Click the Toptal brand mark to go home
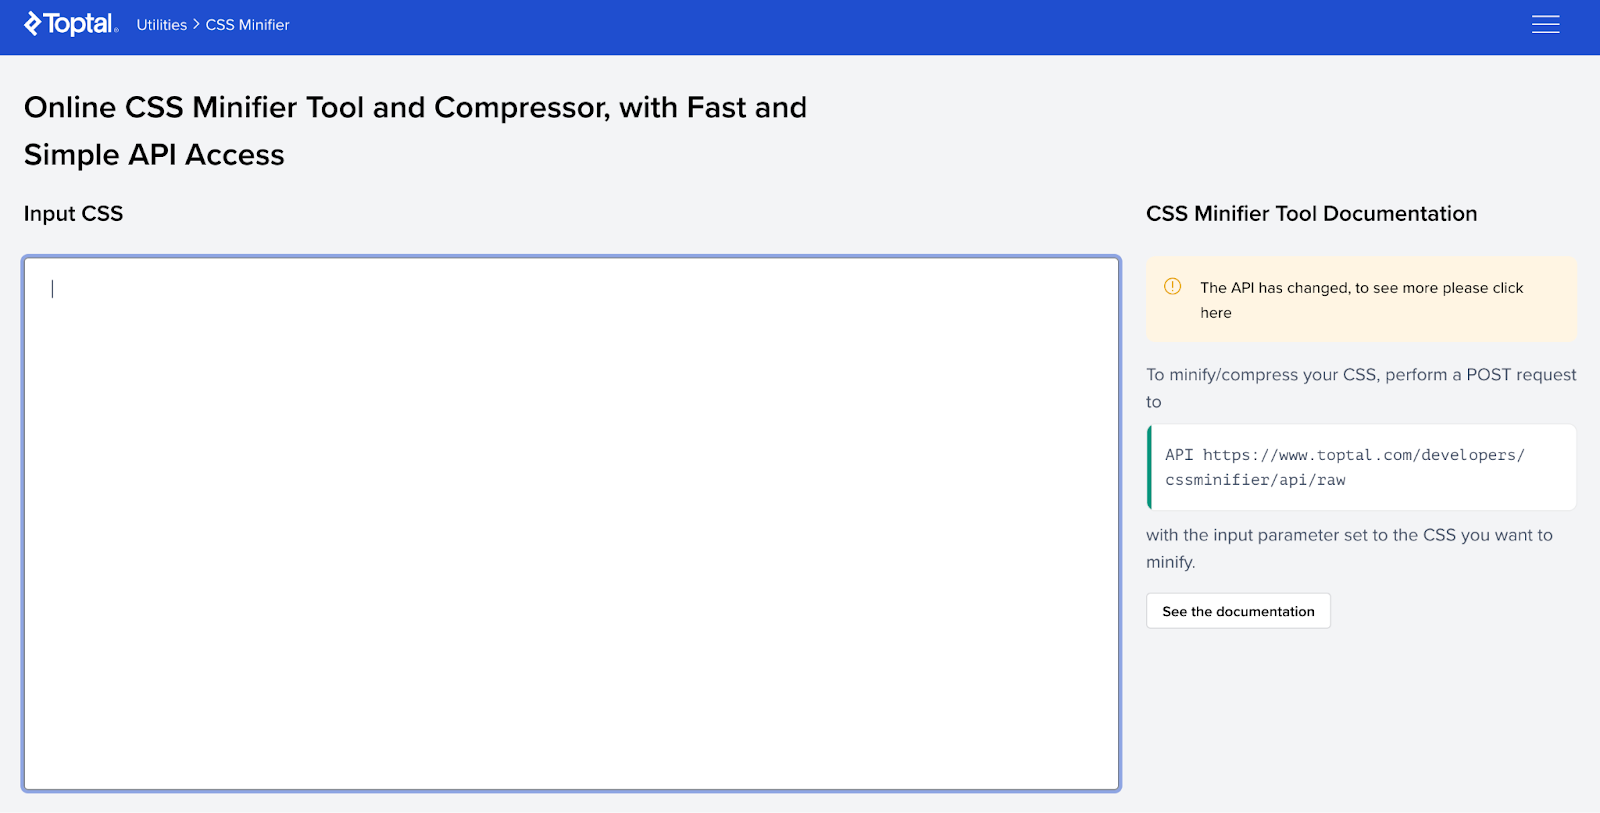 pos(33,23)
